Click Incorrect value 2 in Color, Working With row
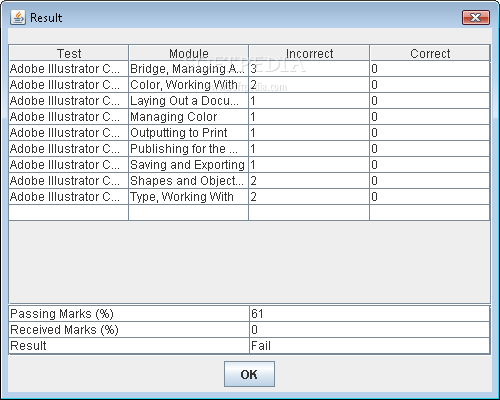 309,85
